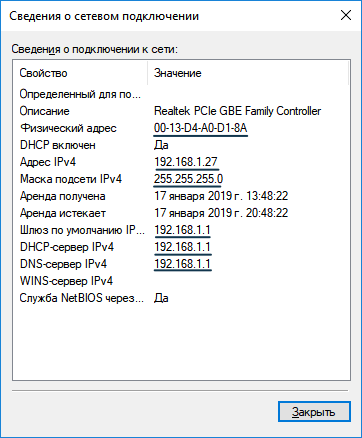The width and height of the screenshot is (362, 438).
Task: Close the dialog with the X button
Action: pyautogui.click(x=346, y=15)
